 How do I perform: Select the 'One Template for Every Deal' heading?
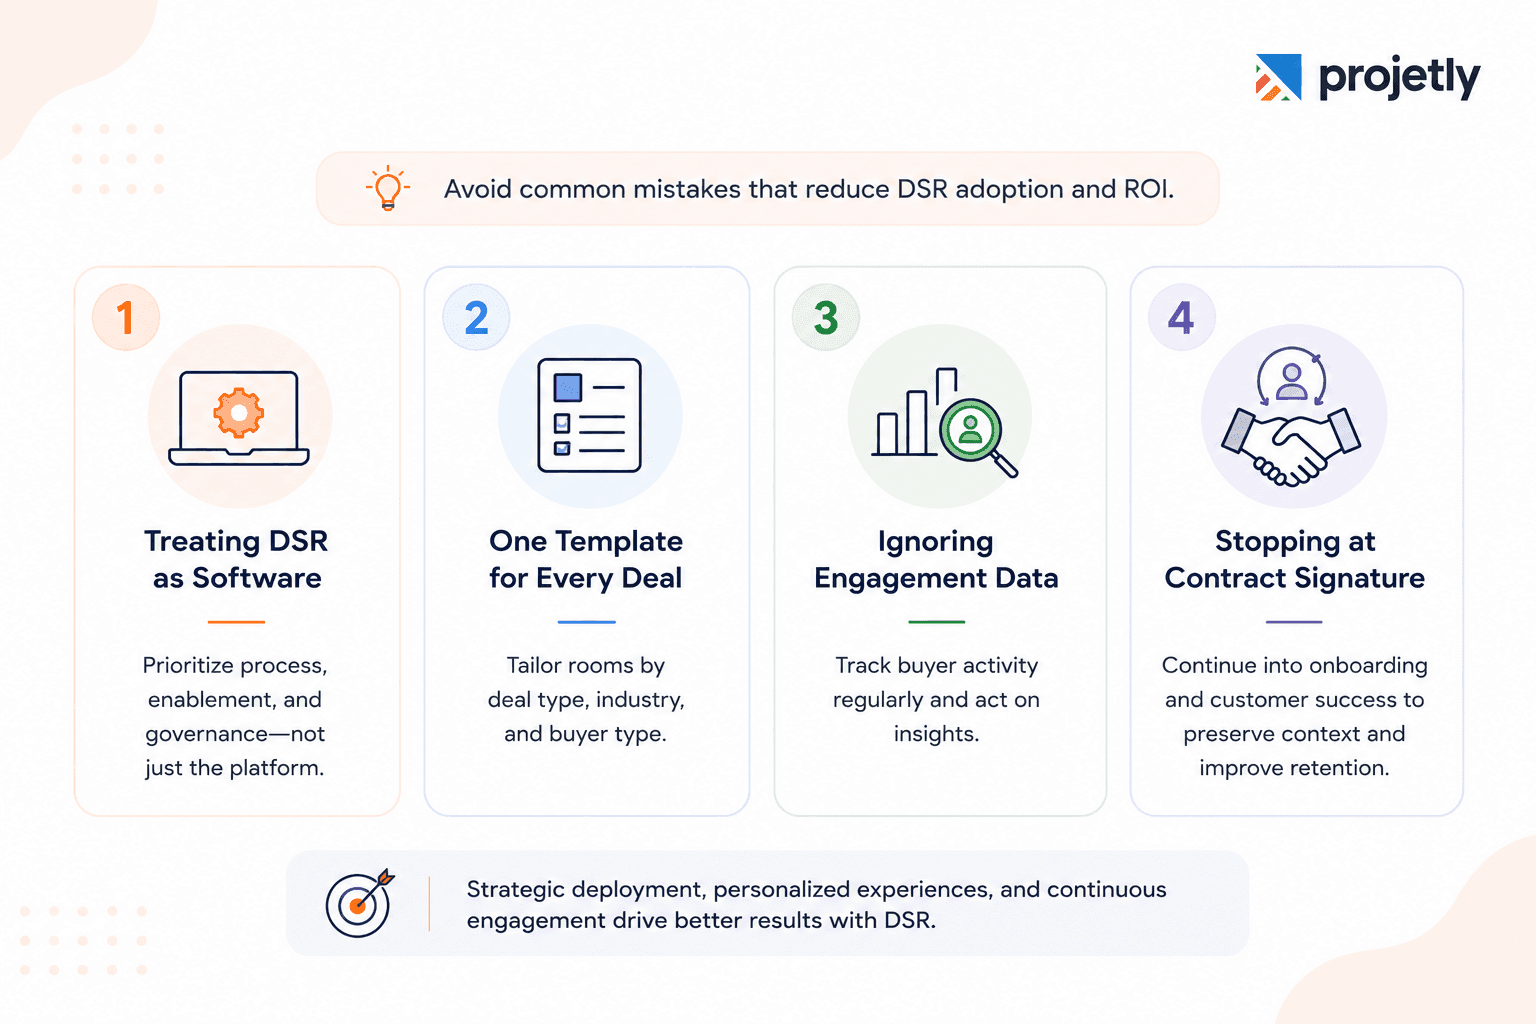[x=586, y=559]
